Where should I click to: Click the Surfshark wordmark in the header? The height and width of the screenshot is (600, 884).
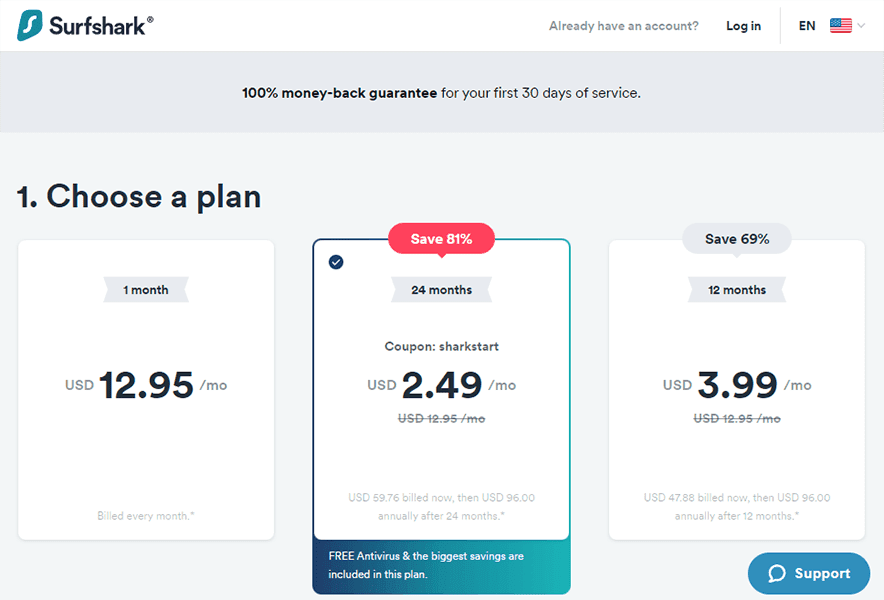(101, 25)
